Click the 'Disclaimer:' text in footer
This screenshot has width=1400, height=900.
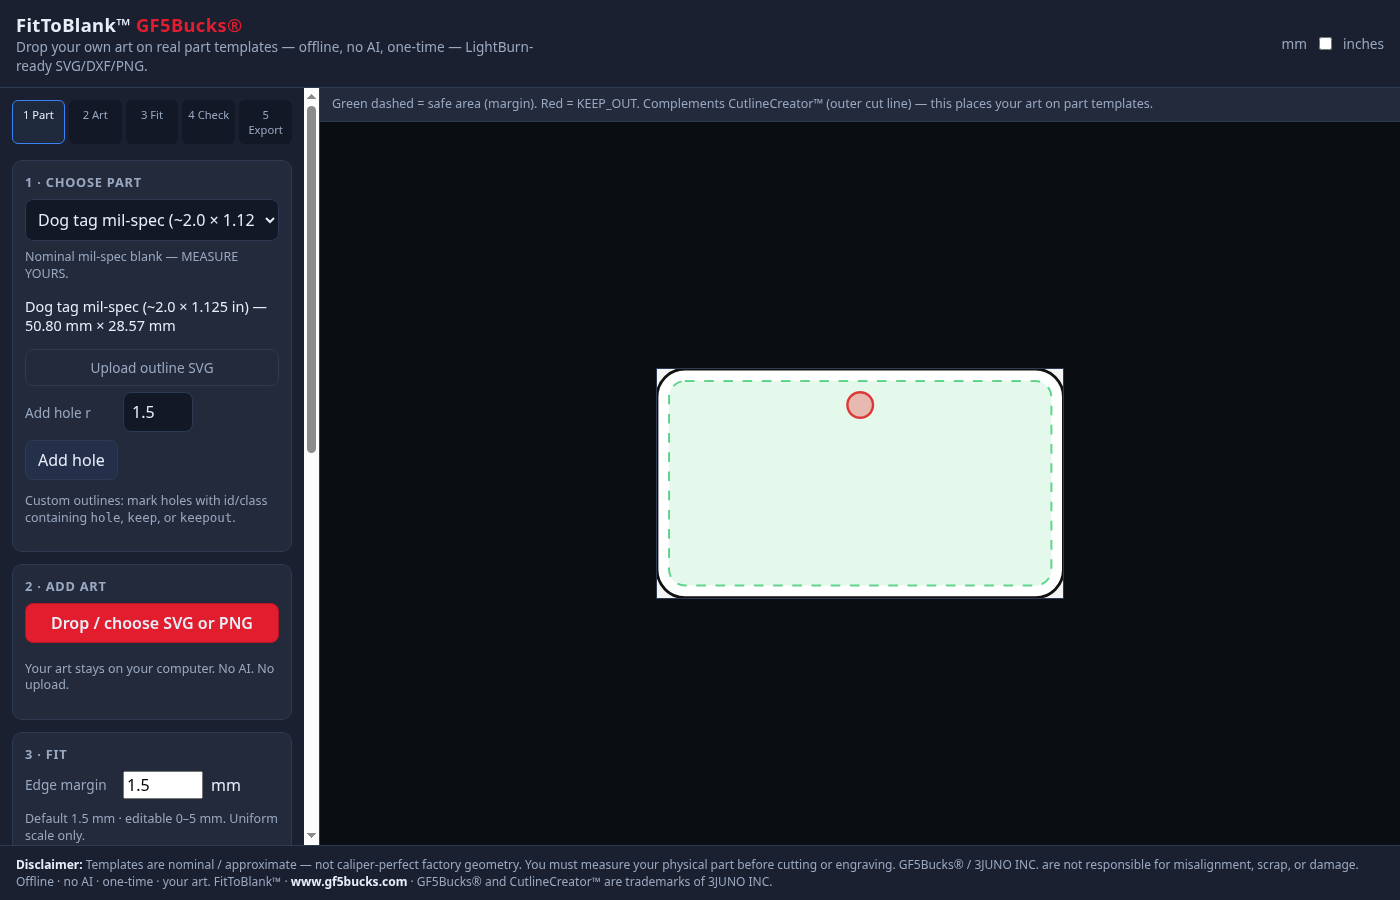(x=49, y=865)
